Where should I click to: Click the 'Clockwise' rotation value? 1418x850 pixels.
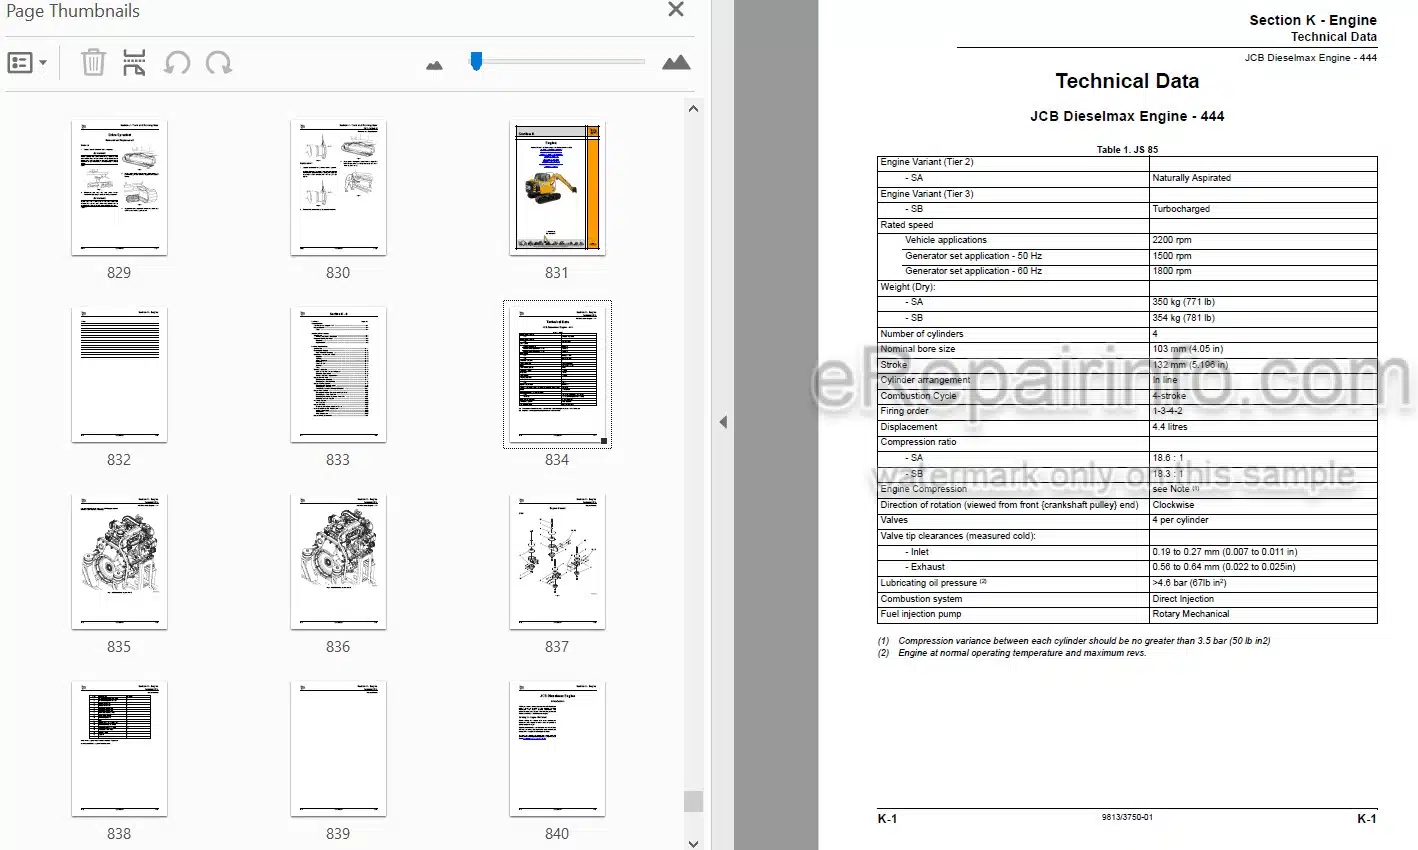pos(1173,505)
